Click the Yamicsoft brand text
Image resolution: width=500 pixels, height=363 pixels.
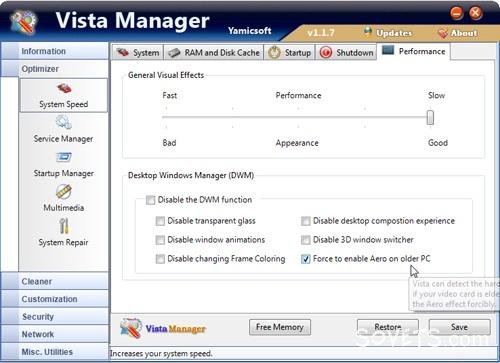point(250,31)
